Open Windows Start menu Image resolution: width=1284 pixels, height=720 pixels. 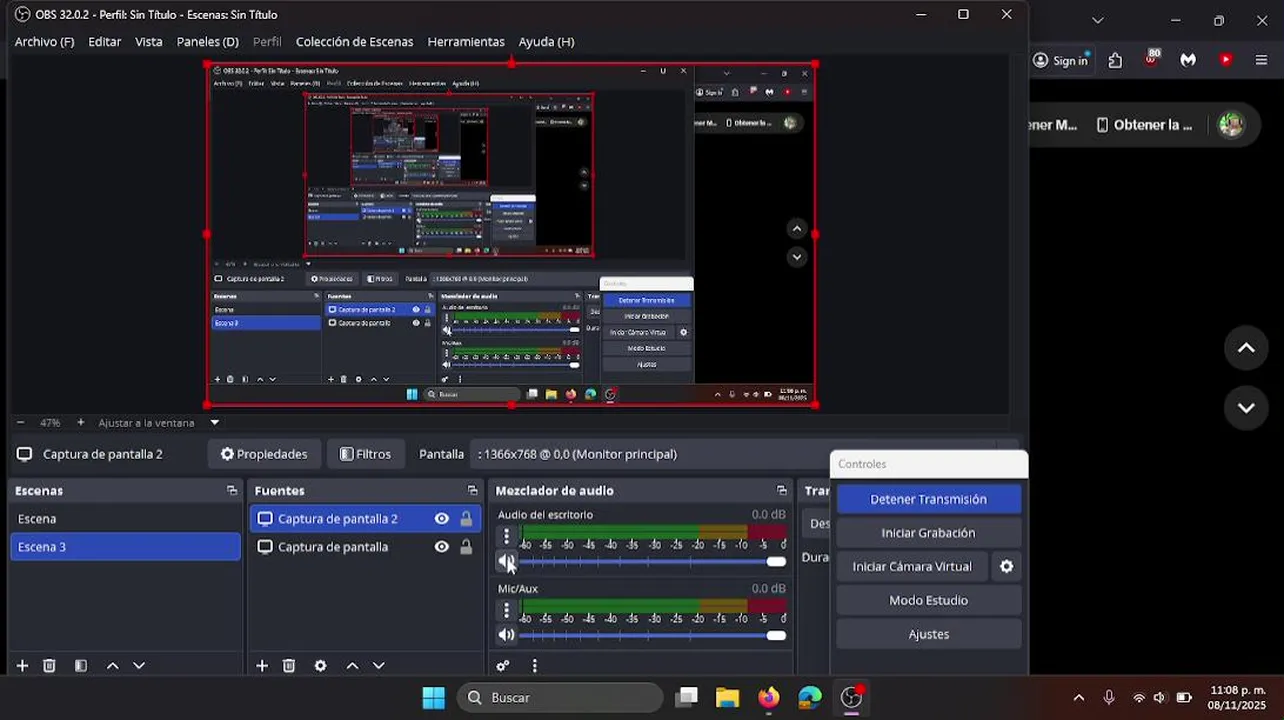(433, 697)
